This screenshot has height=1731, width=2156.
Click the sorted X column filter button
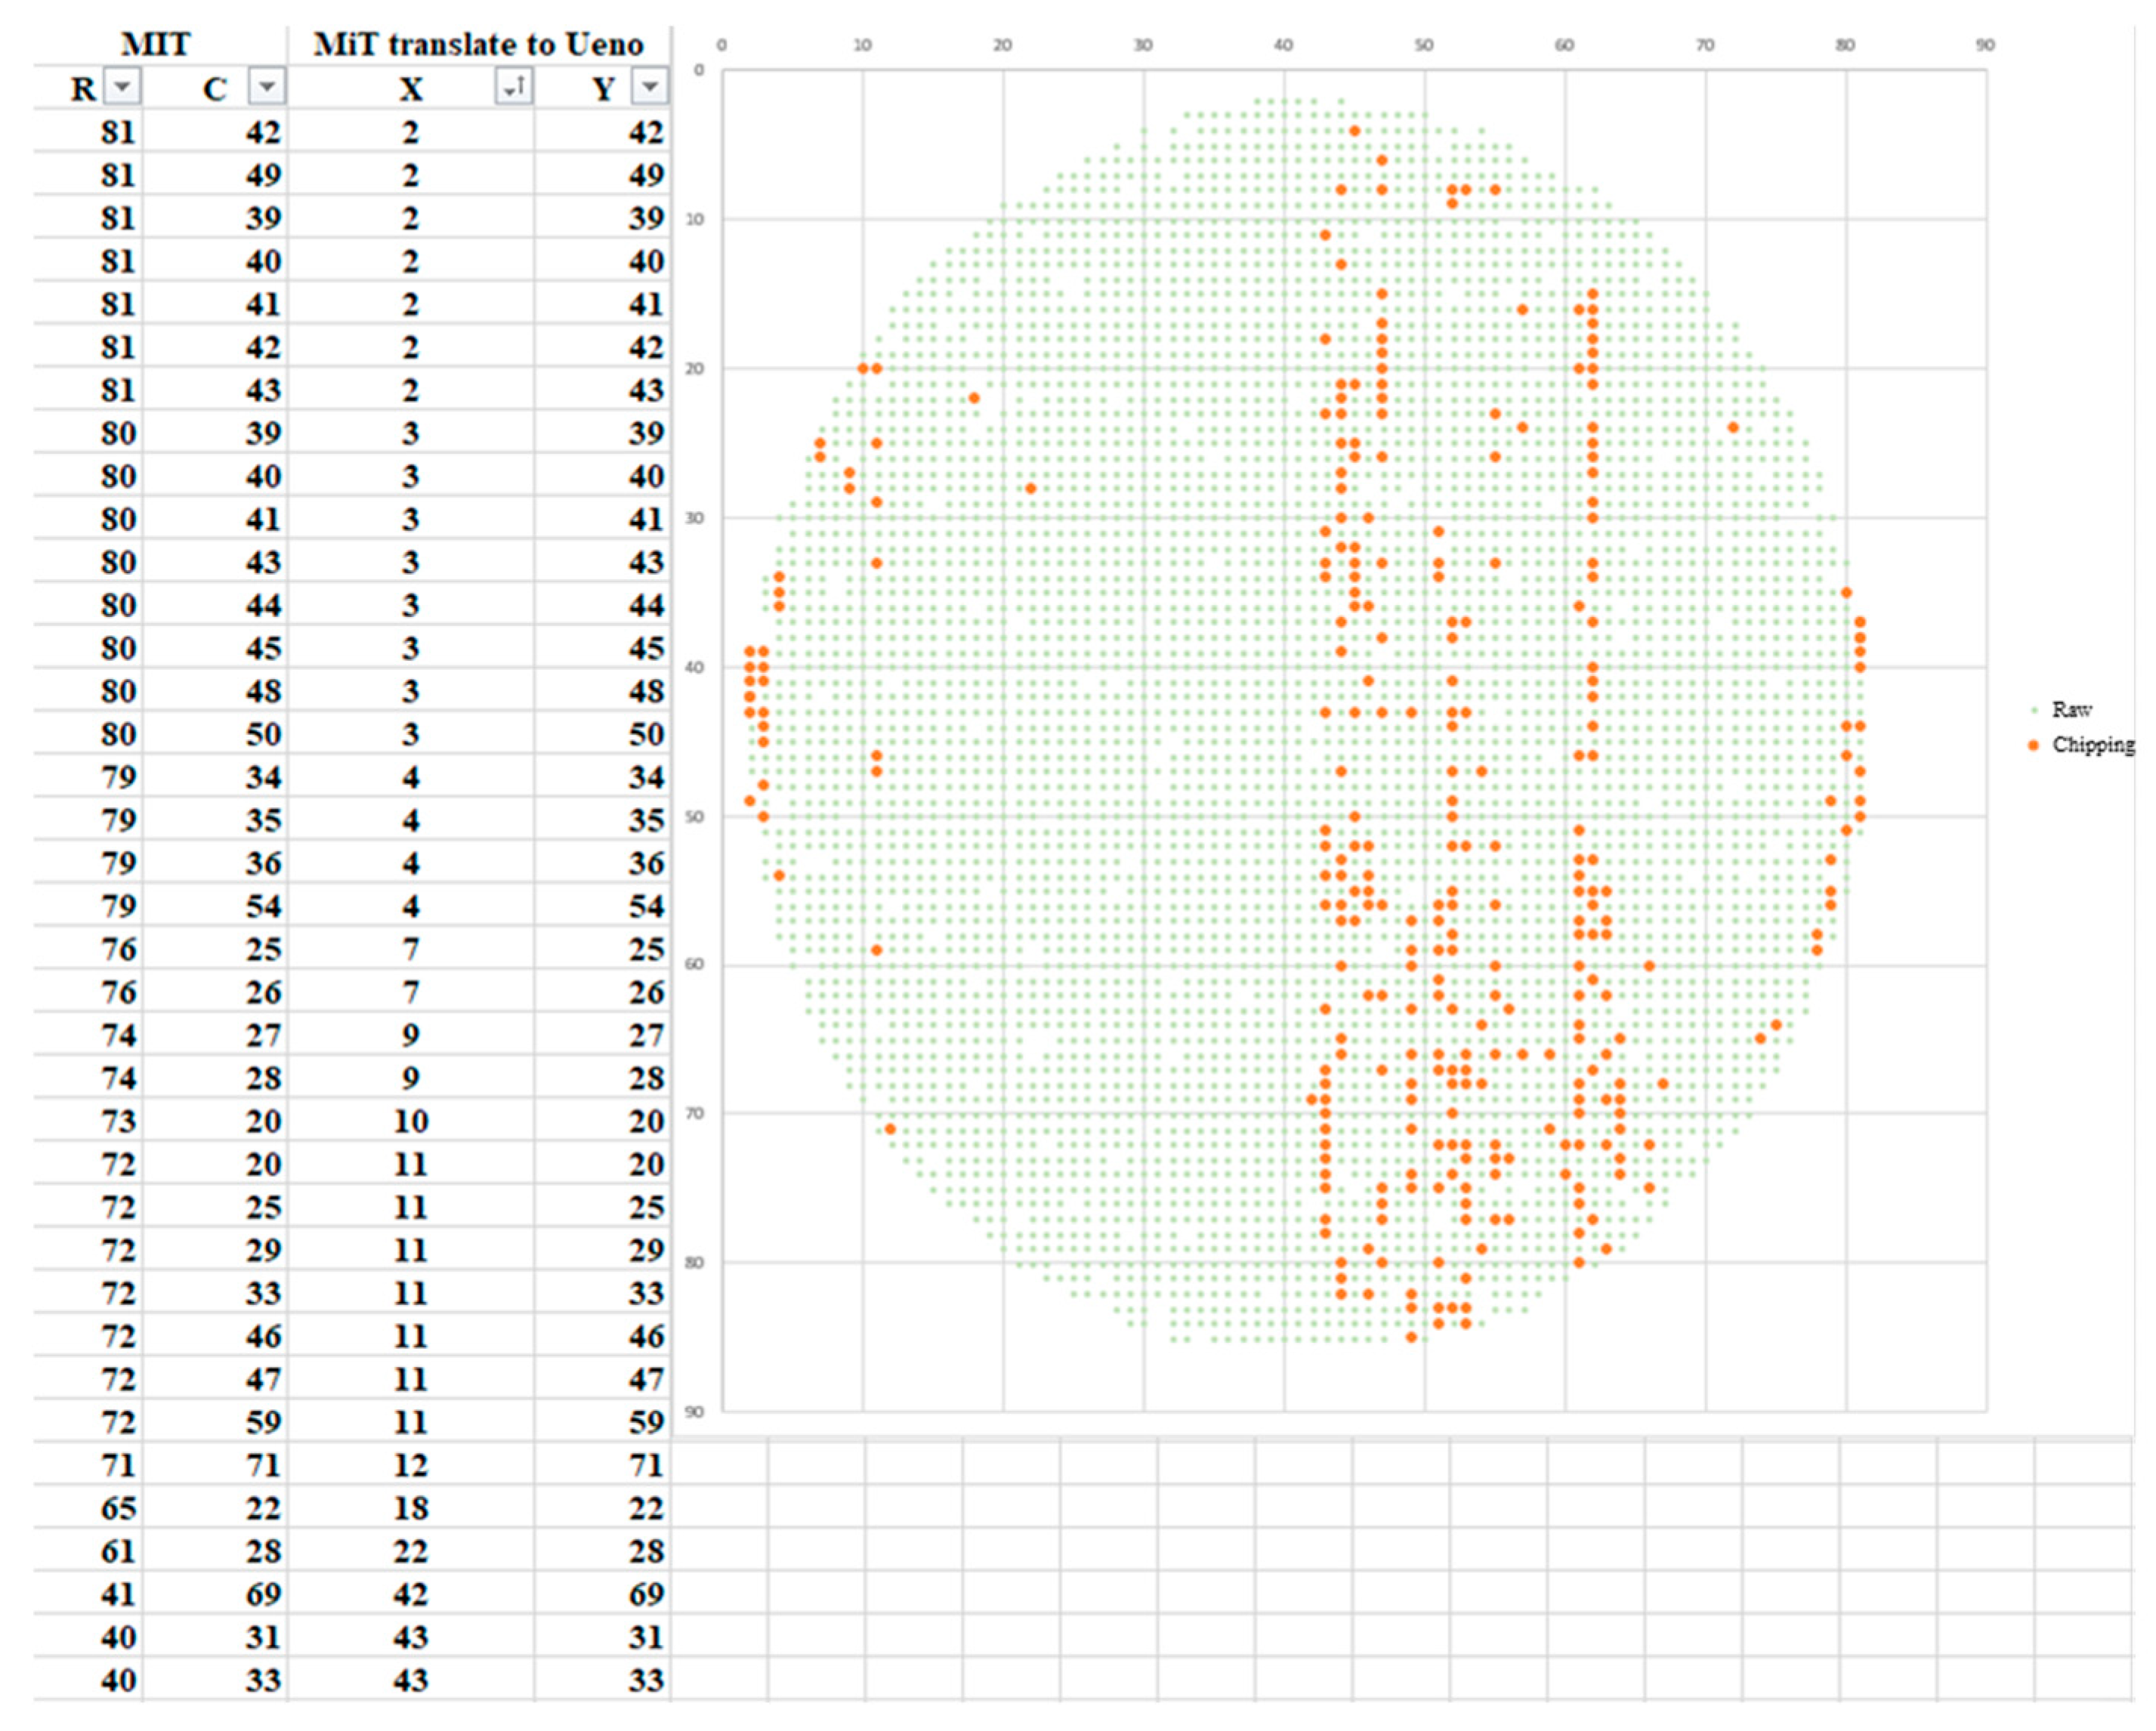[x=514, y=87]
